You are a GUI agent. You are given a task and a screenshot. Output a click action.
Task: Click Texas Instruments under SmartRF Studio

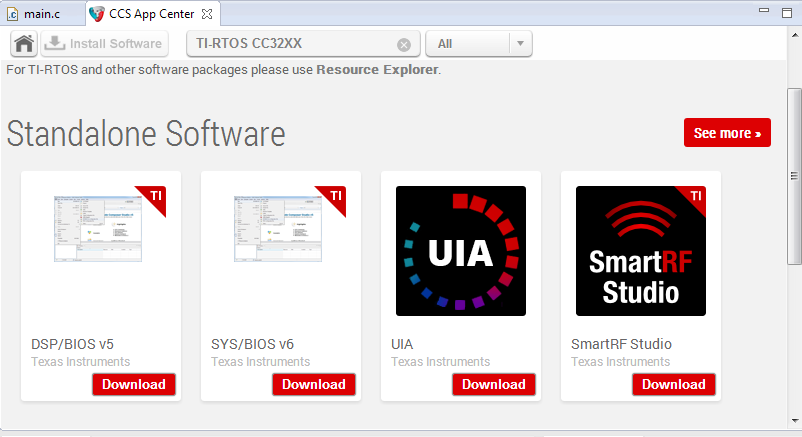(x=620, y=362)
